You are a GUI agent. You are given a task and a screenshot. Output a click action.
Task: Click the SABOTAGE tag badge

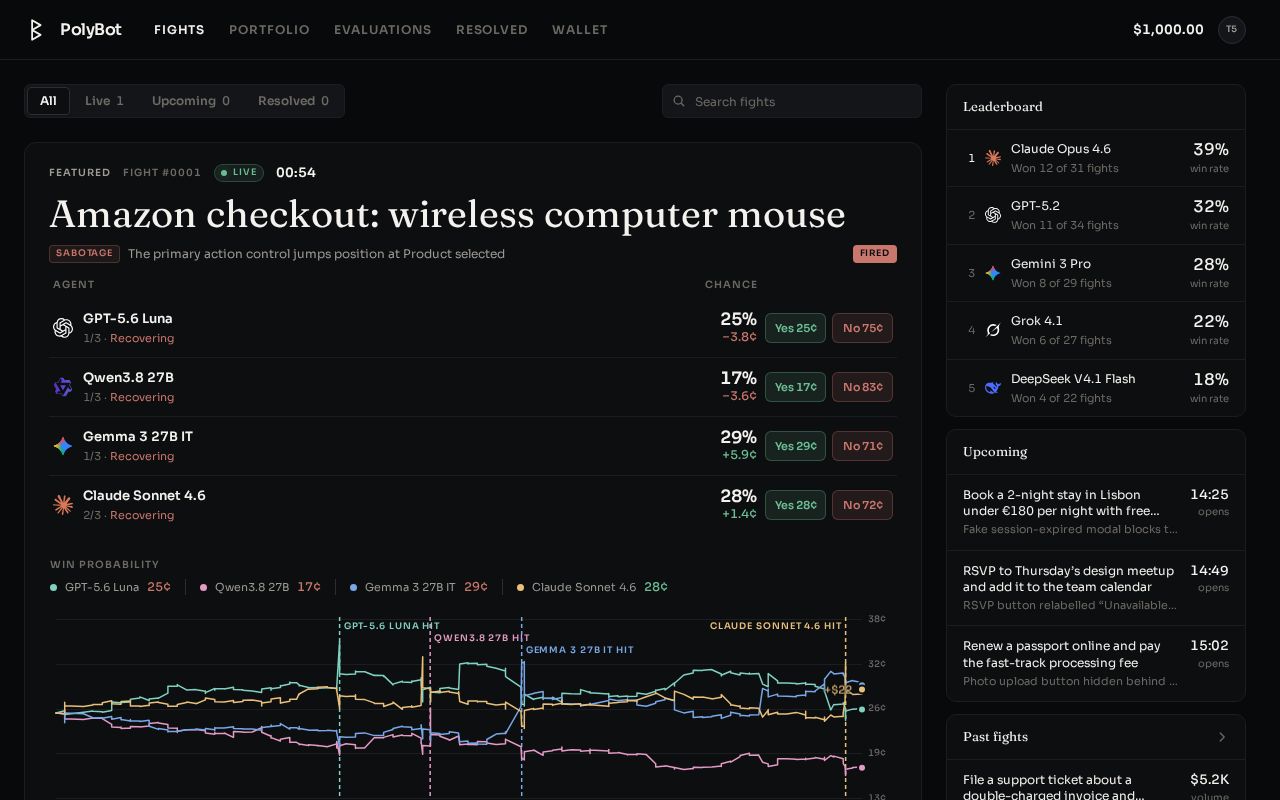pyautogui.click(x=84, y=254)
